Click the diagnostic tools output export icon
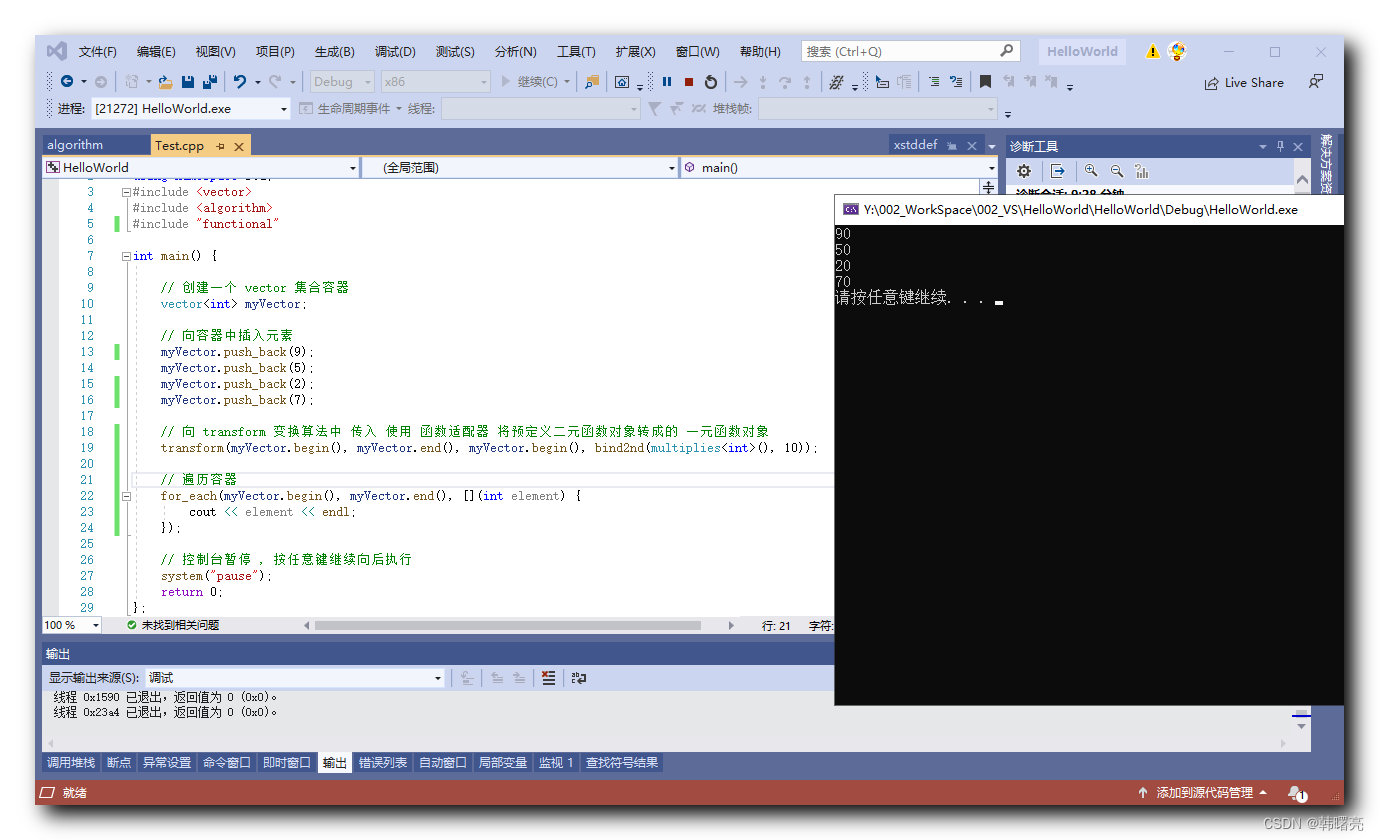Screen dimensions: 1379x840 (x=1058, y=172)
